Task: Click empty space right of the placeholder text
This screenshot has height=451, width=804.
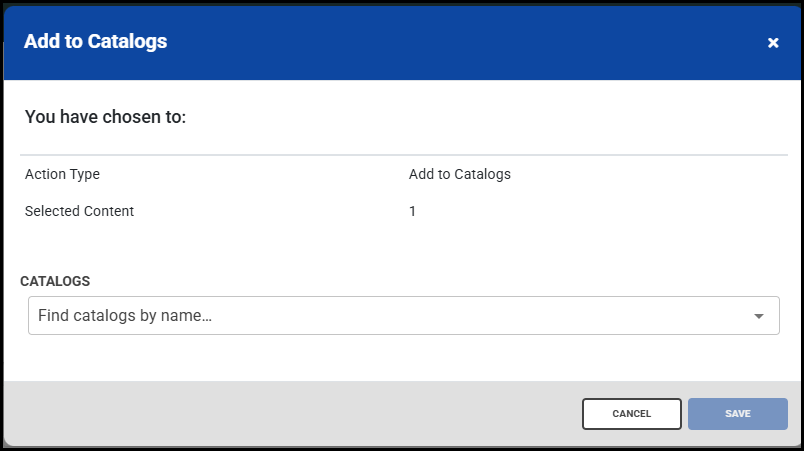Action: point(480,316)
